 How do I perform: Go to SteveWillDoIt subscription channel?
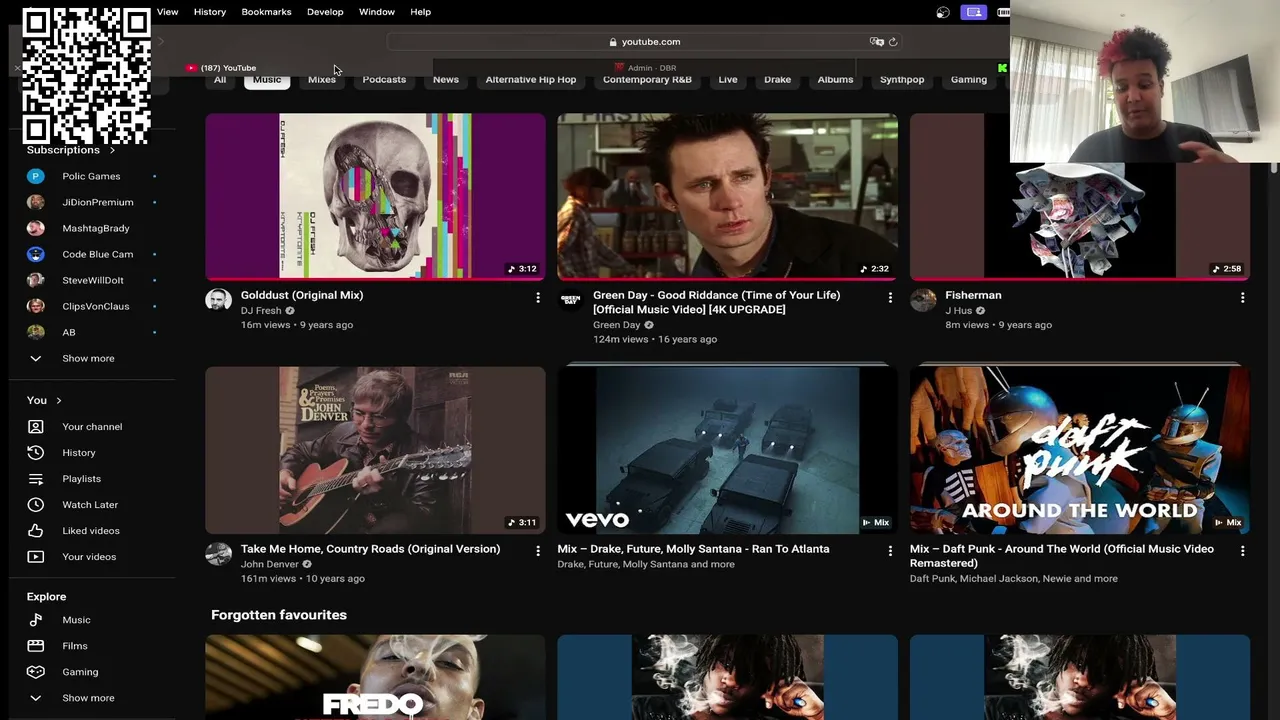coord(93,280)
